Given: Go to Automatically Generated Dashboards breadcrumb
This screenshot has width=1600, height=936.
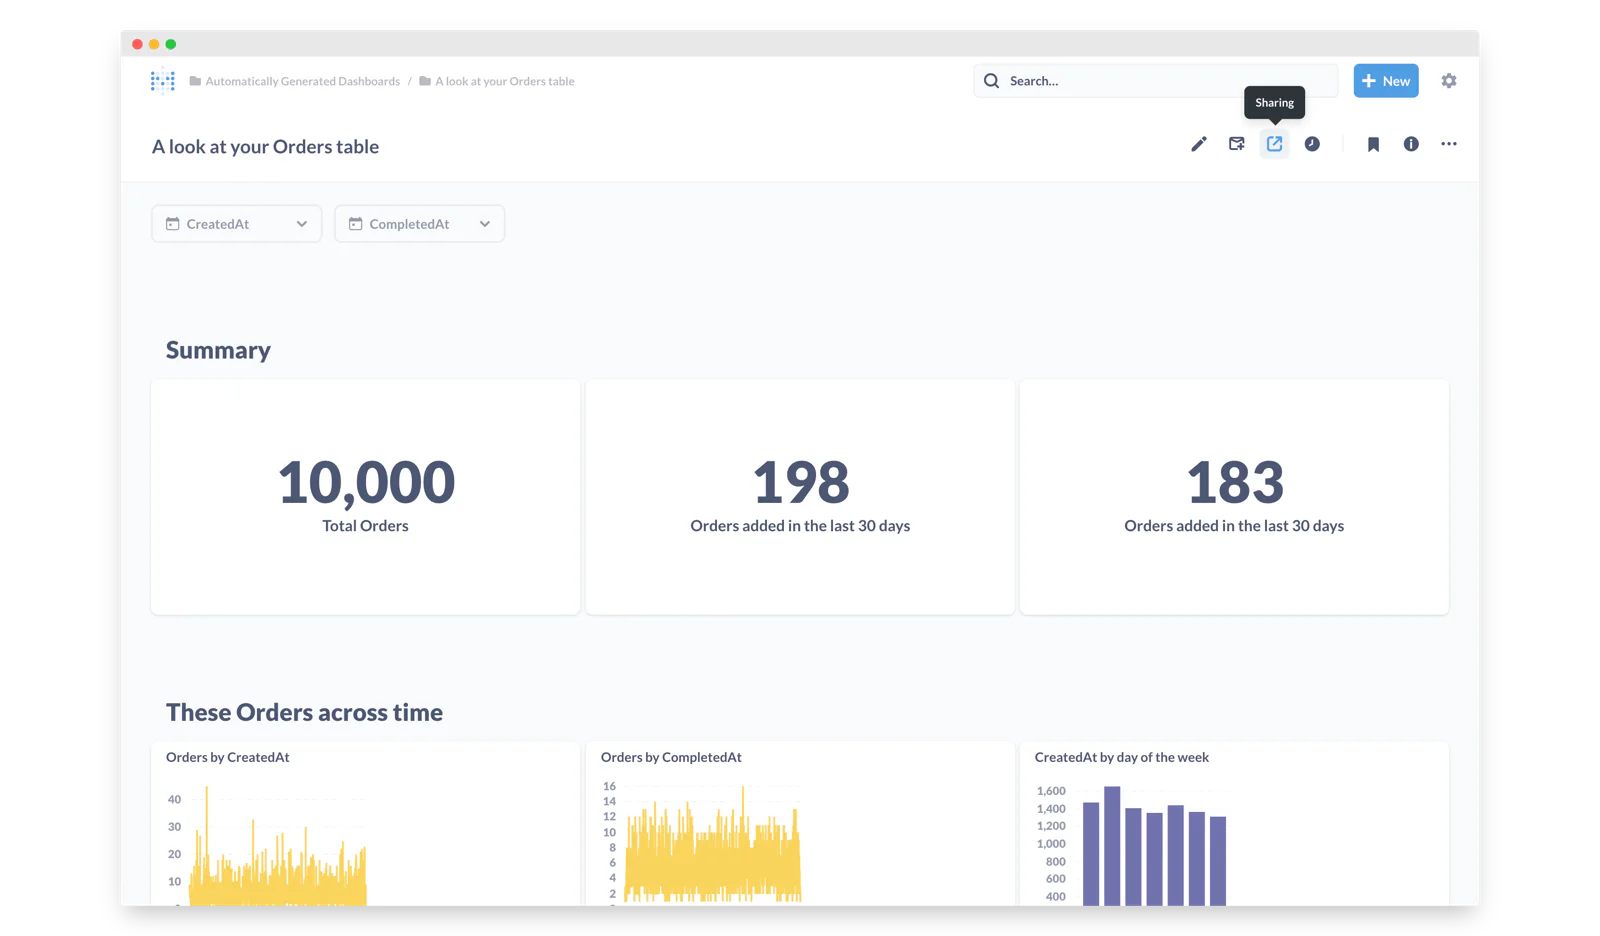Looking at the screenshot, I should coord(302,81).
